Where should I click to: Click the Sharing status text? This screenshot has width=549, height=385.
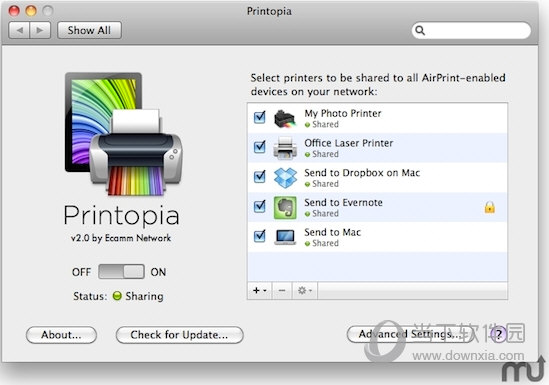pyautogui.click(x=144, y=296)
